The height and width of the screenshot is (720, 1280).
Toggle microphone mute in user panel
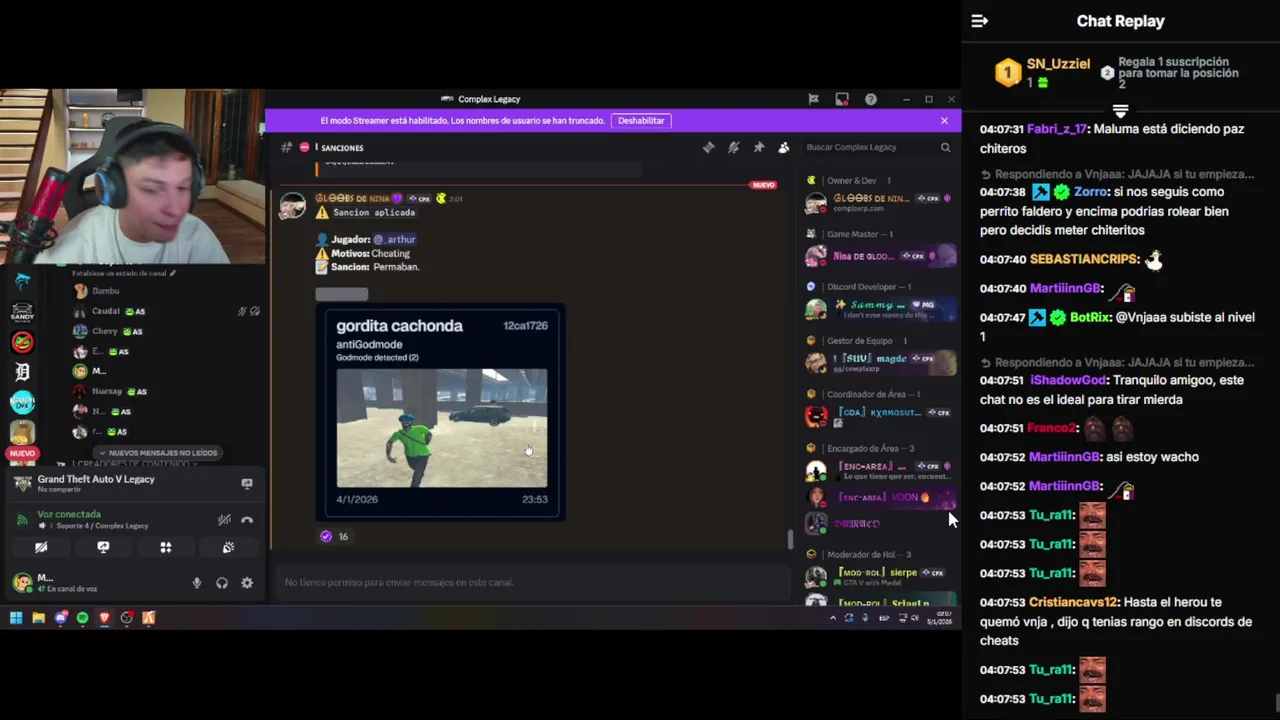tap(197, 583)
